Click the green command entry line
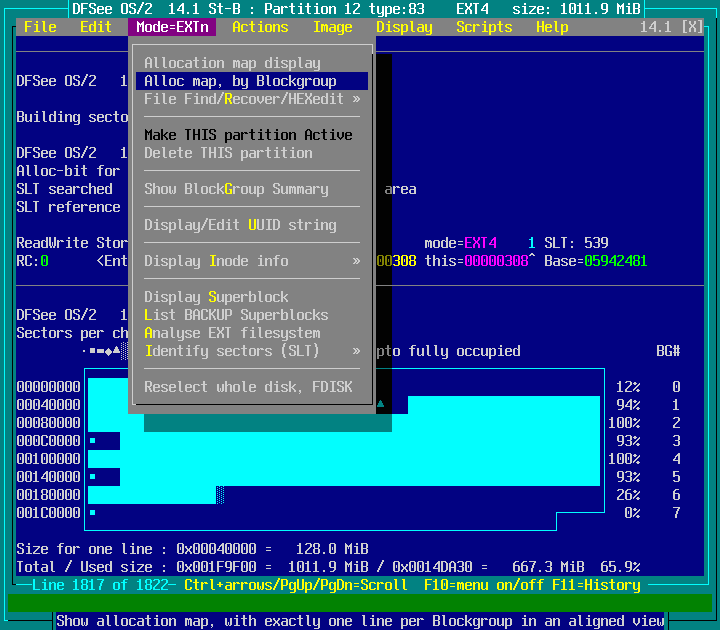 pos(360,602)
